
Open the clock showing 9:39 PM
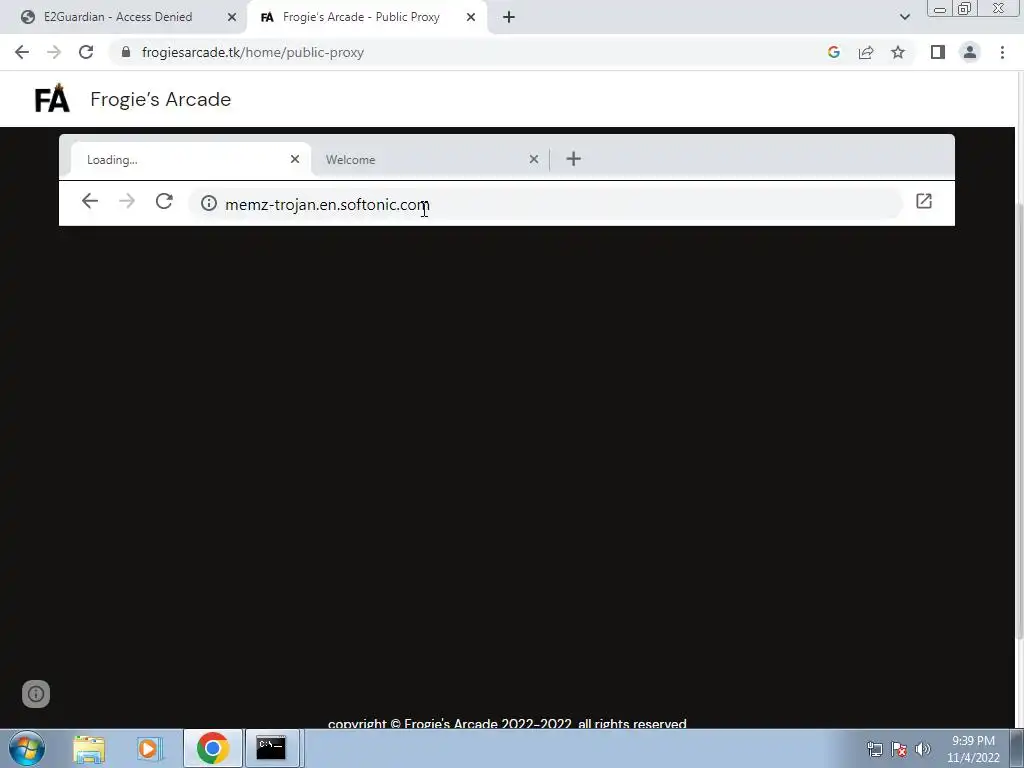coord(973,749)
